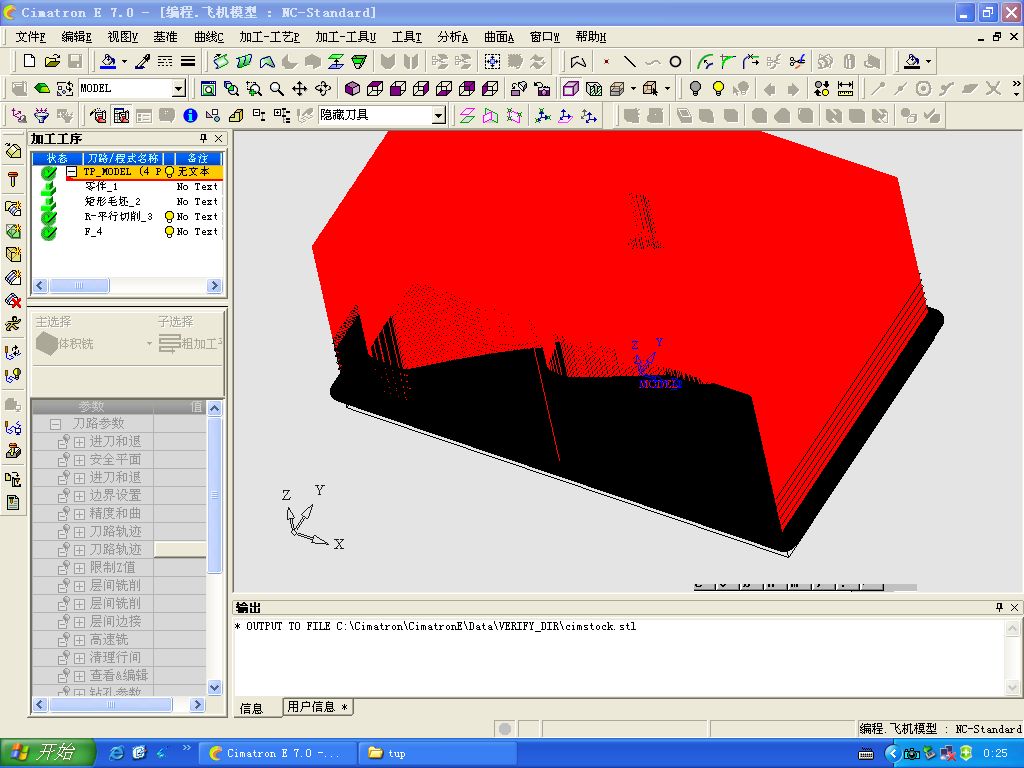Click the 刀路/程式名称 column header
This screenshot has height=768, width=1024.
[123, 158]
